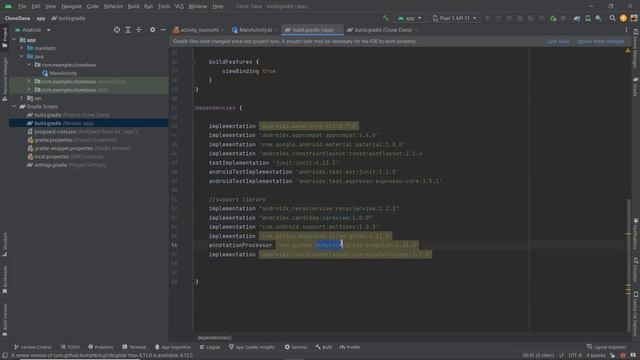
Task: Open the Device Manager toolbar icon
Action: tap(588, 18)
